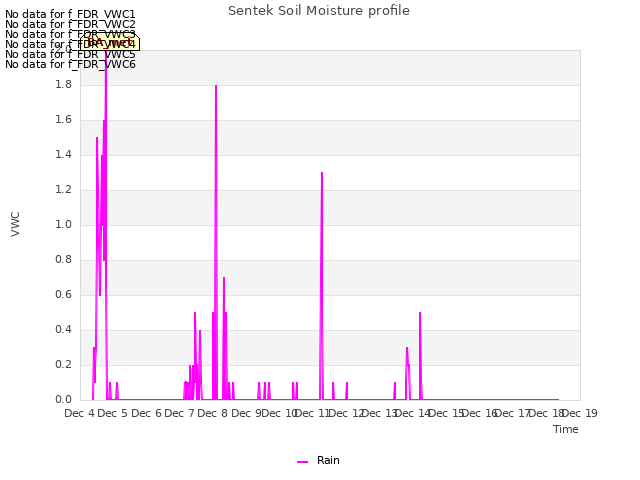Screen dimensions: 640x480
Task: Click the 1.4 y-axis tick label
Action: pos(63,155)
